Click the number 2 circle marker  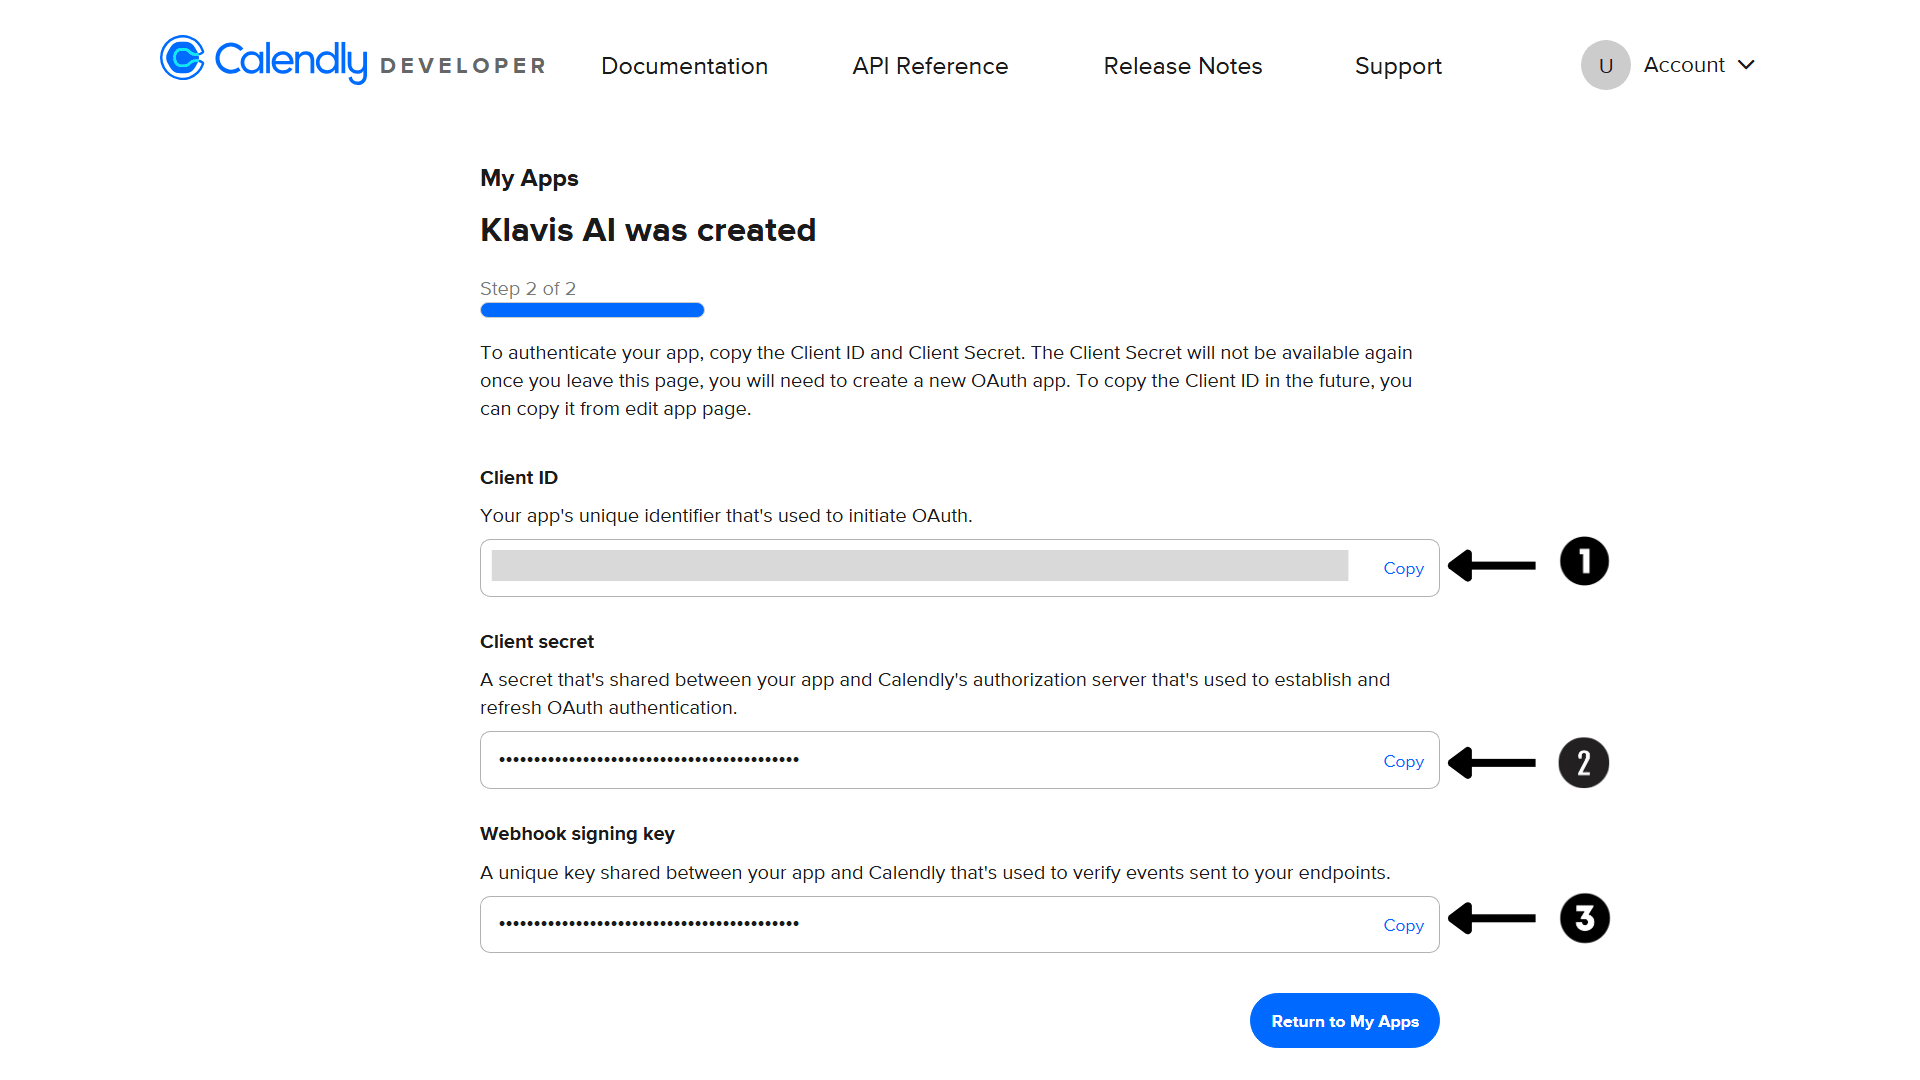pyautogui.click(x=1584, y=763)
